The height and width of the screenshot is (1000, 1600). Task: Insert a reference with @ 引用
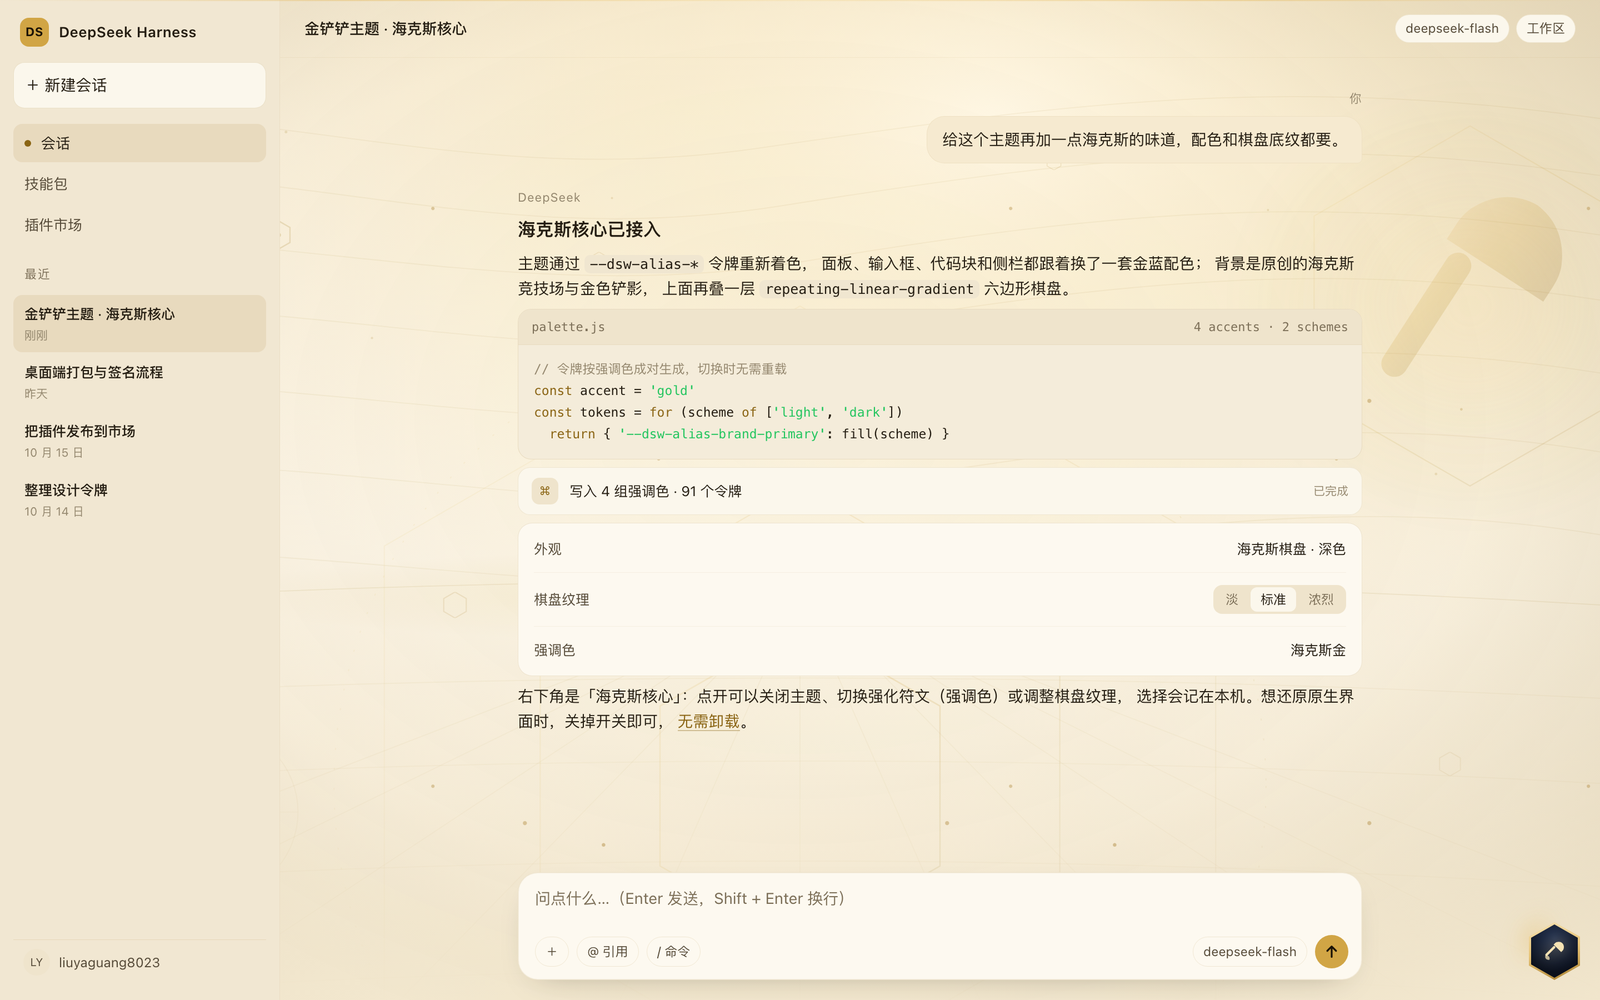[x=607, y=952]
